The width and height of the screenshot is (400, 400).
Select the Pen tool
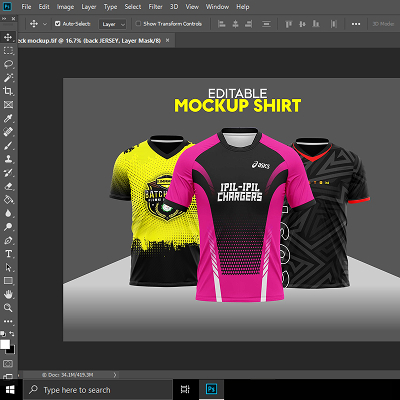click(8, 240)
